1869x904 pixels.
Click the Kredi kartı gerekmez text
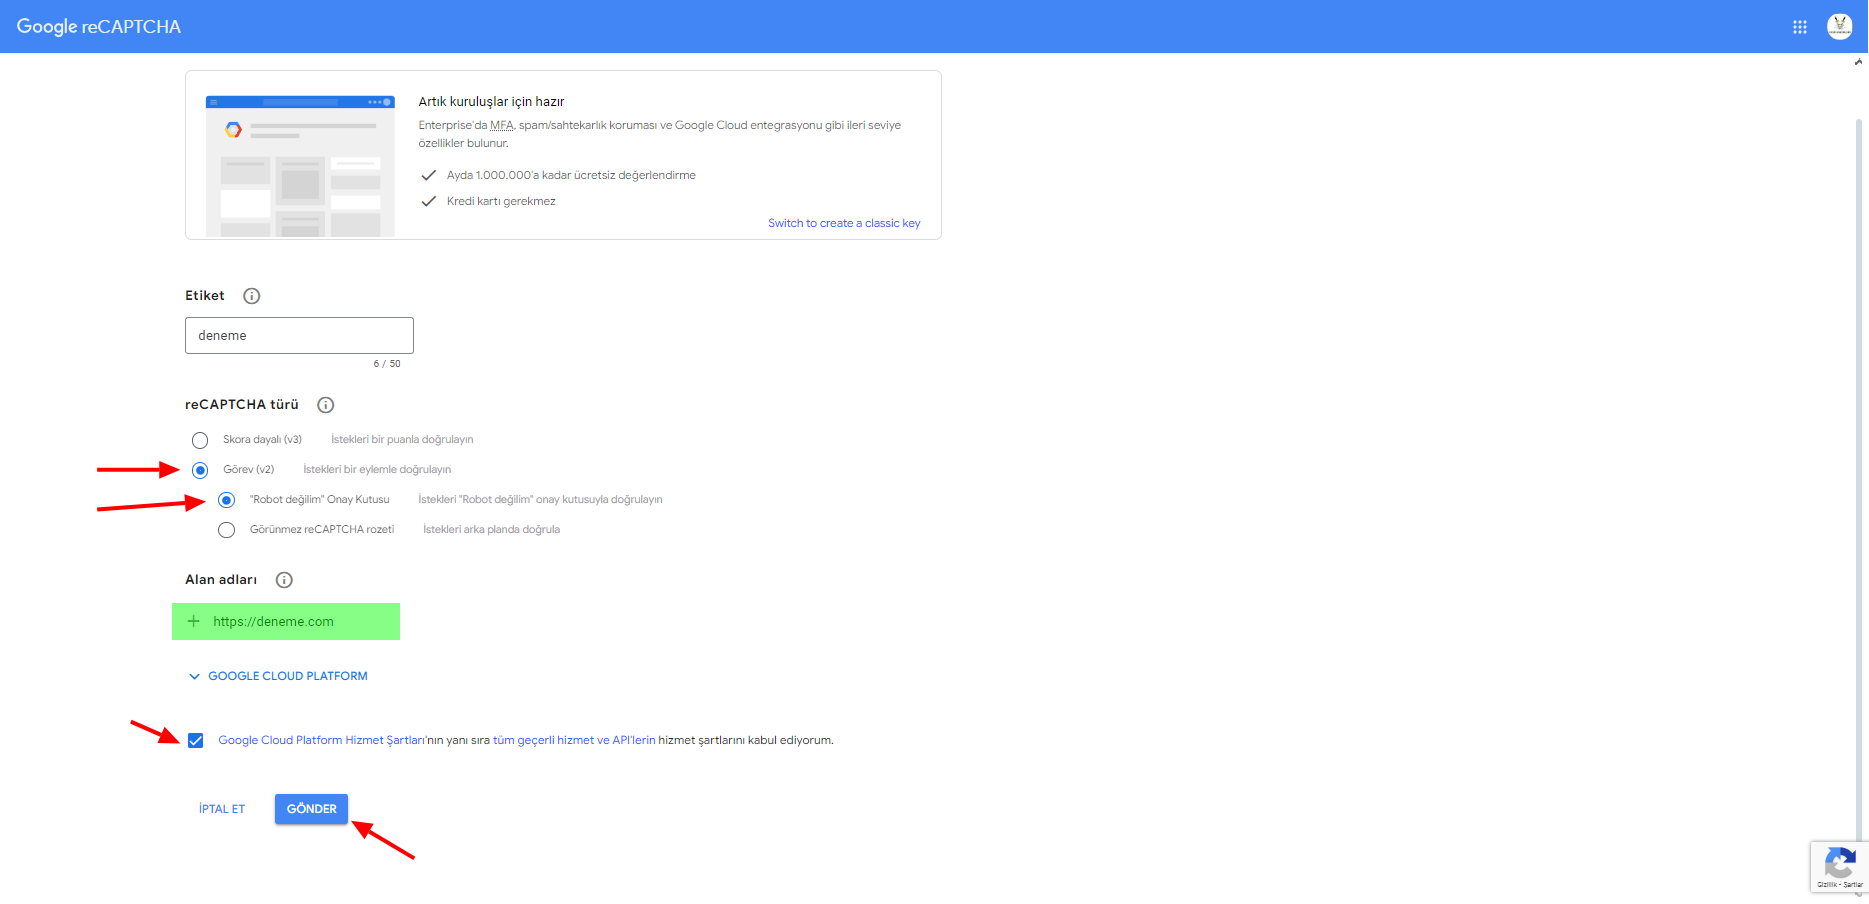click(x=501, y=201)
